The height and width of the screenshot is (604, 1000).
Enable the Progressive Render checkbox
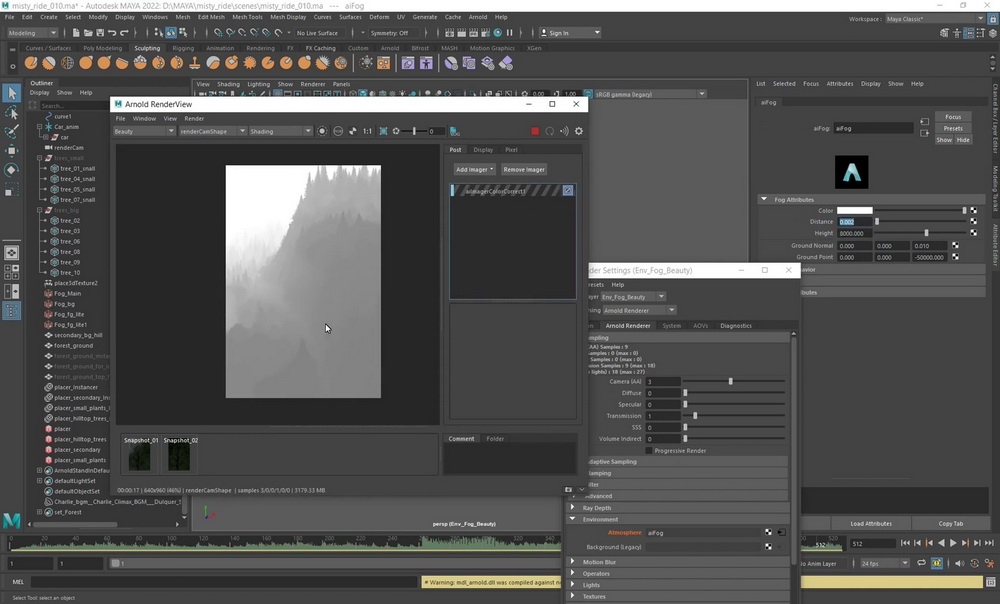tap(649, 450)
